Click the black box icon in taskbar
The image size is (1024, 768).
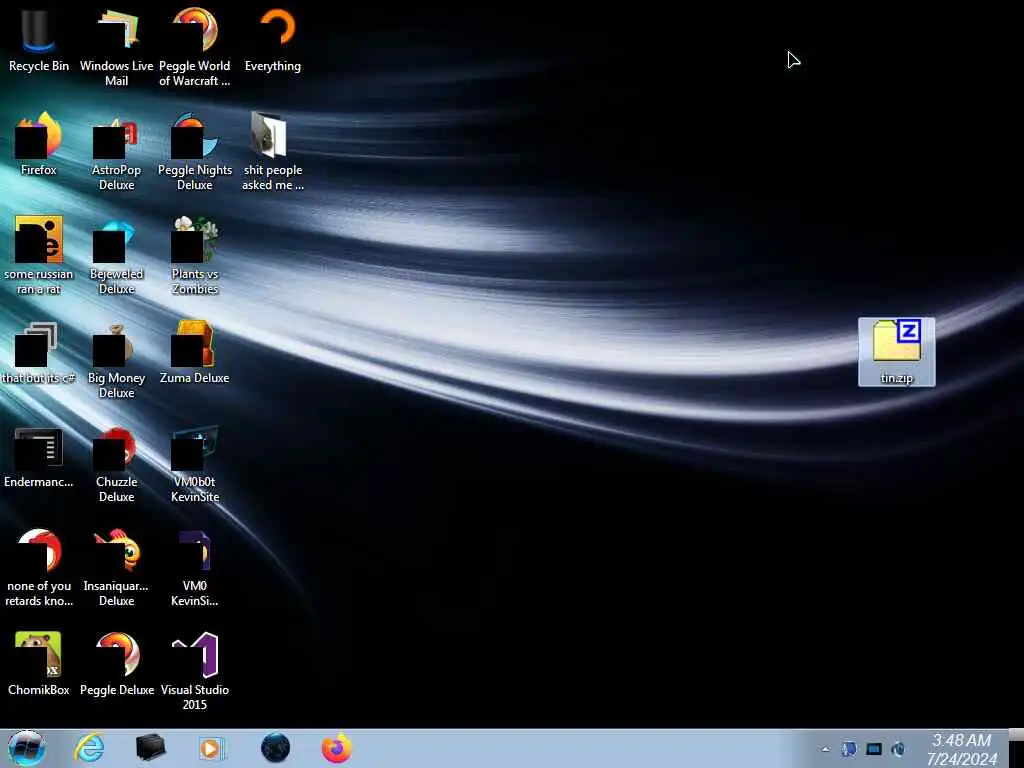(150, 748)
